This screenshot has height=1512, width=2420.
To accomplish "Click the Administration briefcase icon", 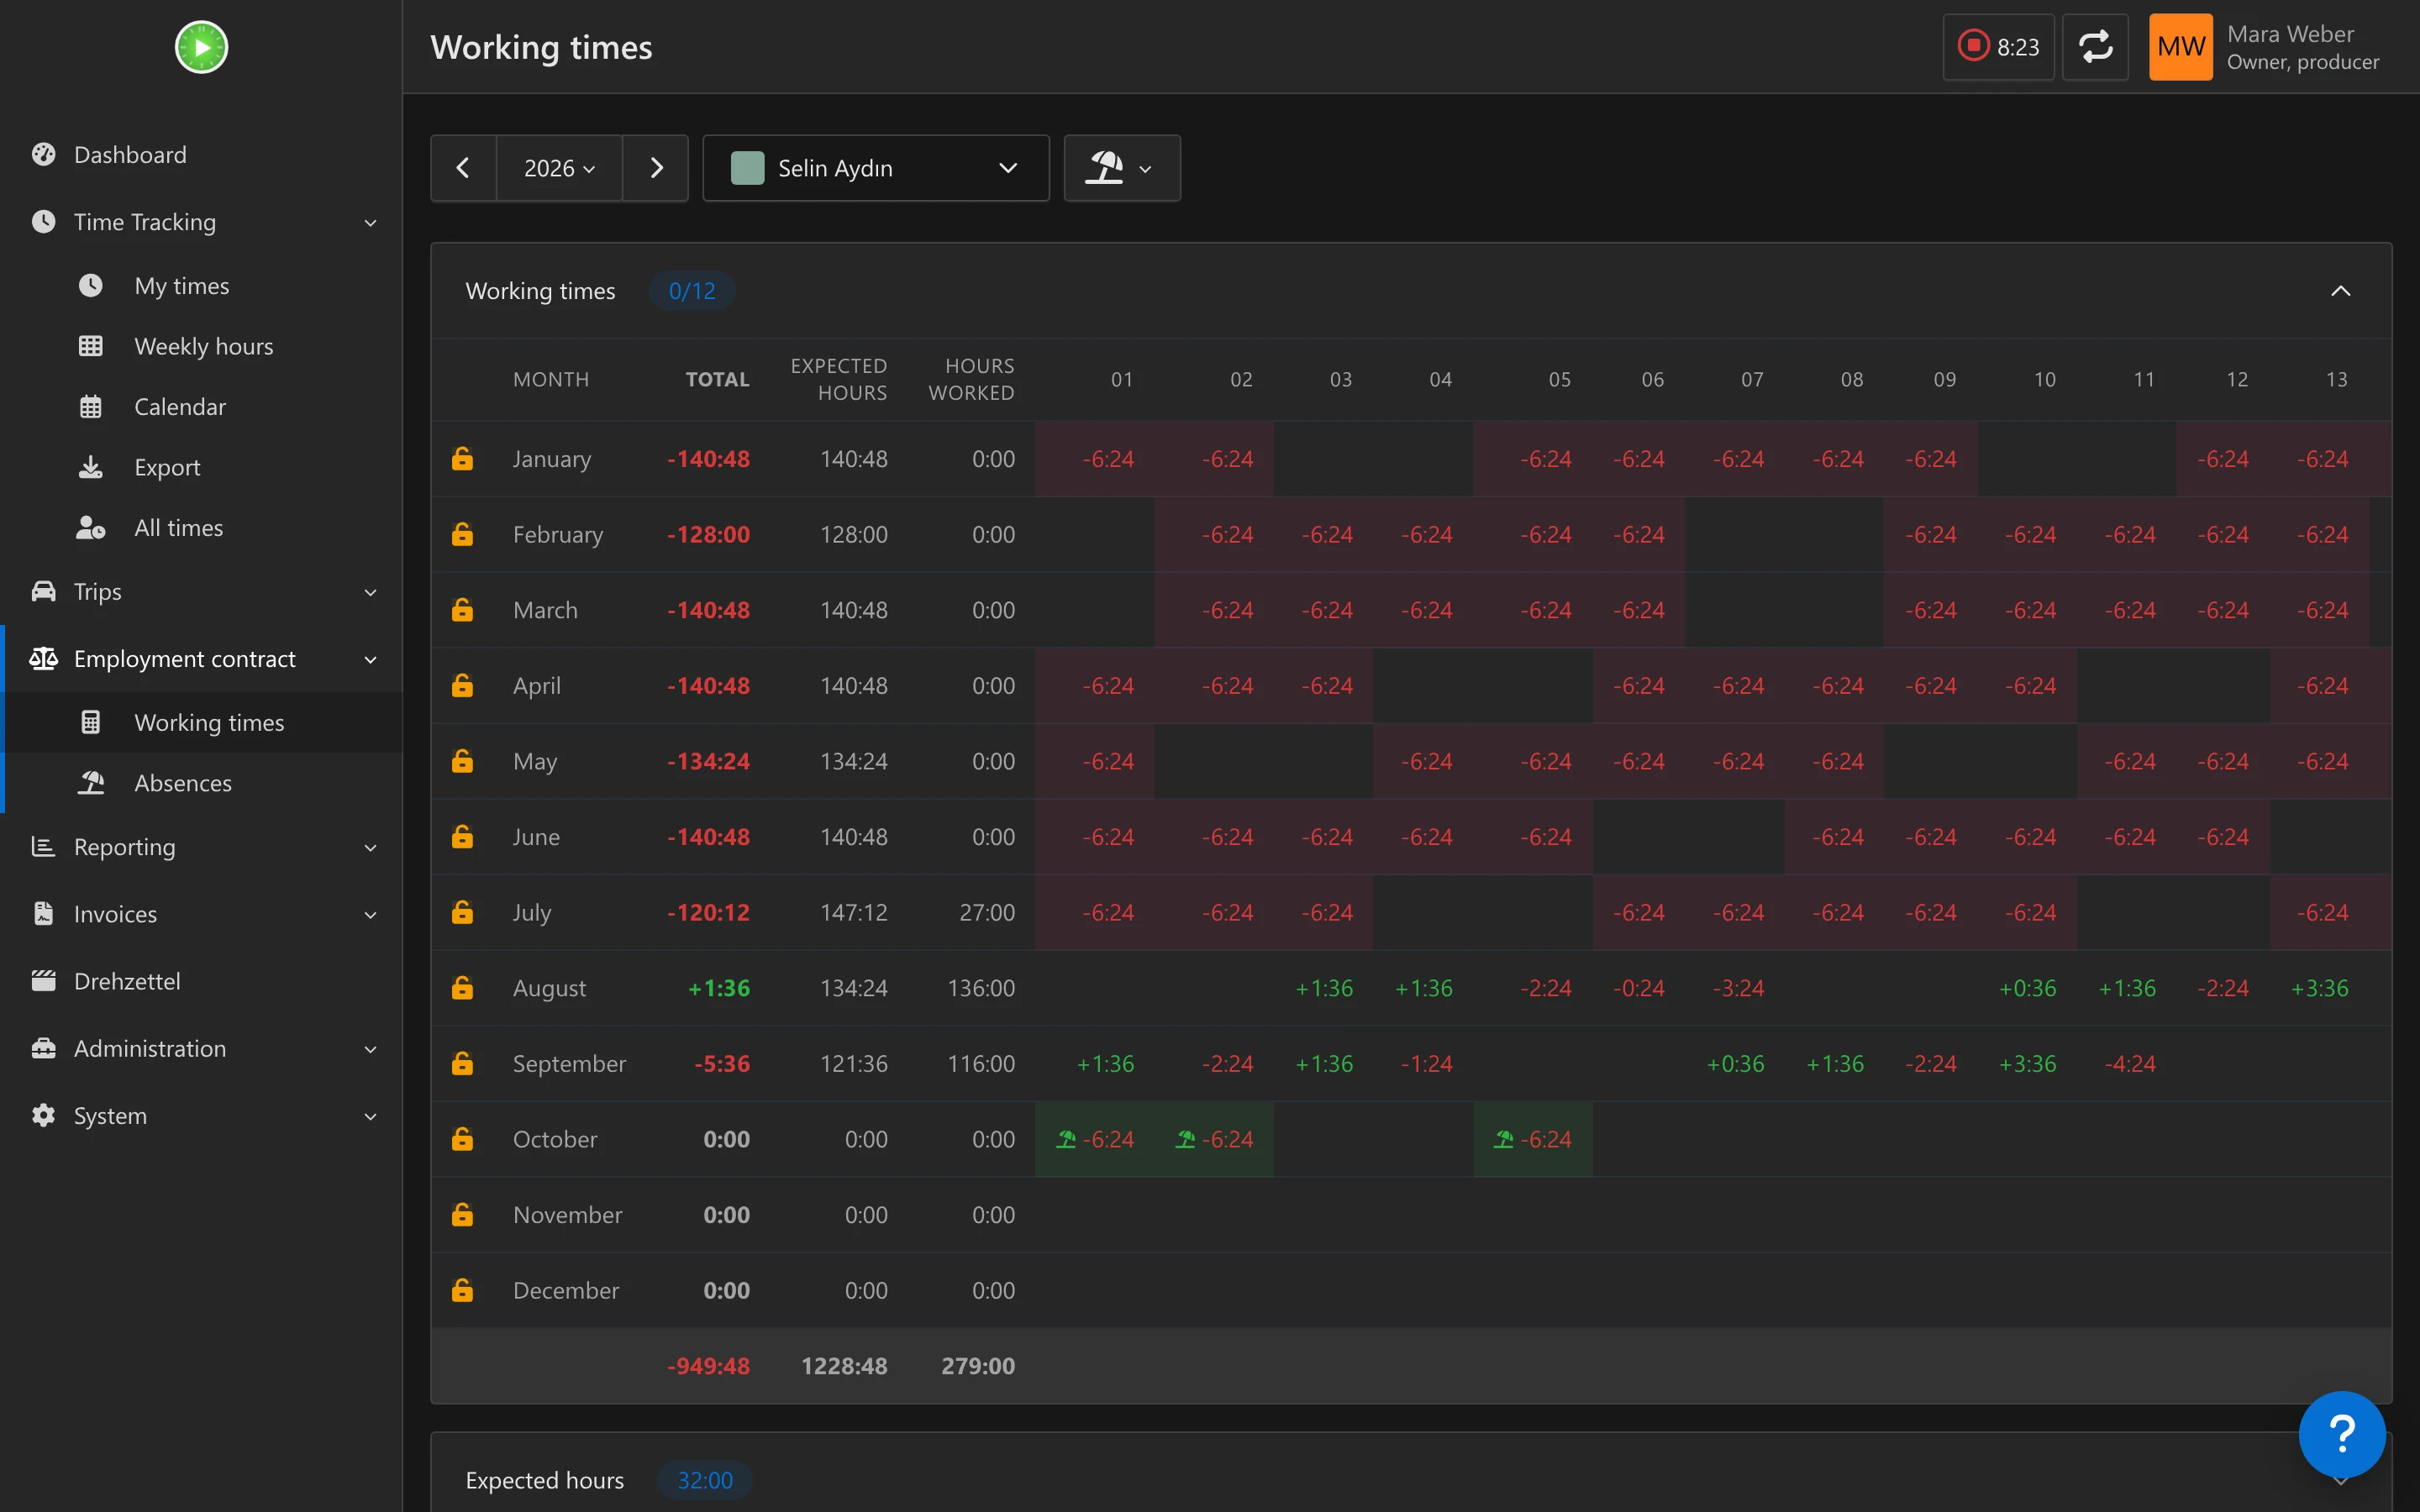I will tap(43, 1048).
